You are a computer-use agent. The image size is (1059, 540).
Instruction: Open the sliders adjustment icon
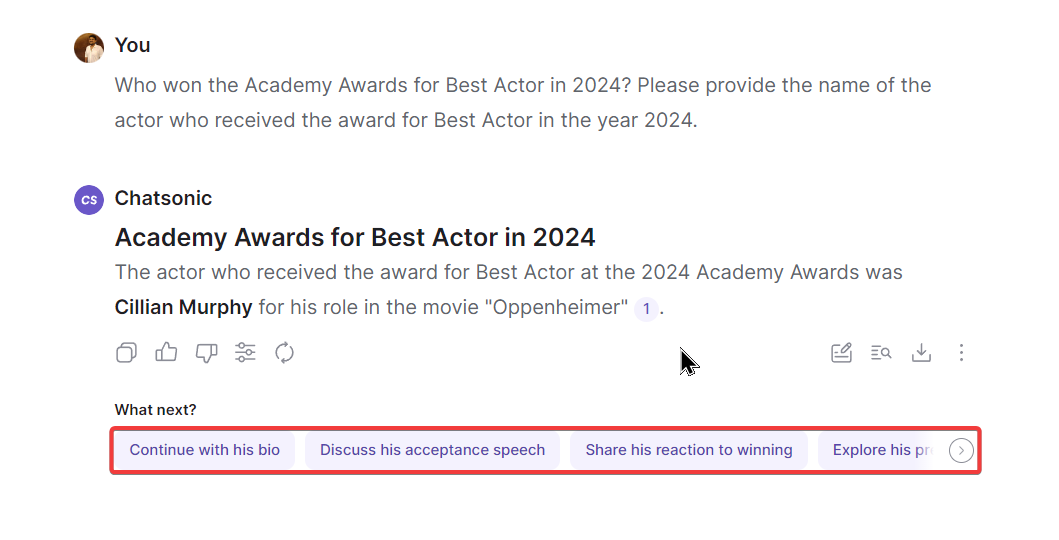[245, 352]
